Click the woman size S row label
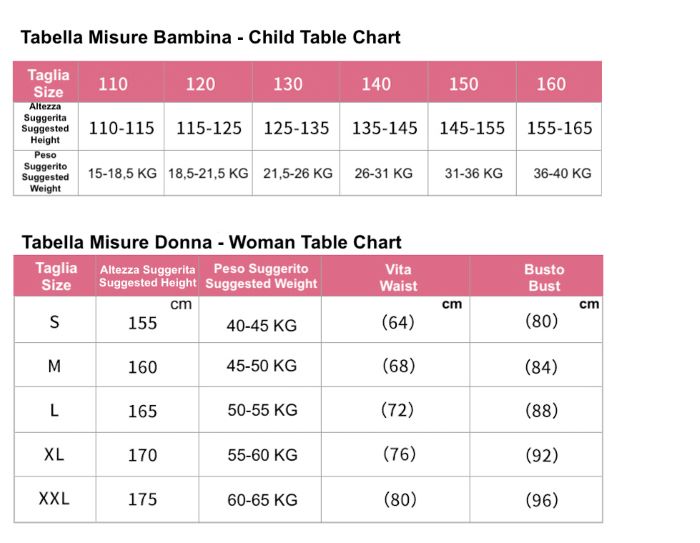Screen dimensions: 700x543 pyautogui.click(x=54, y=321)
